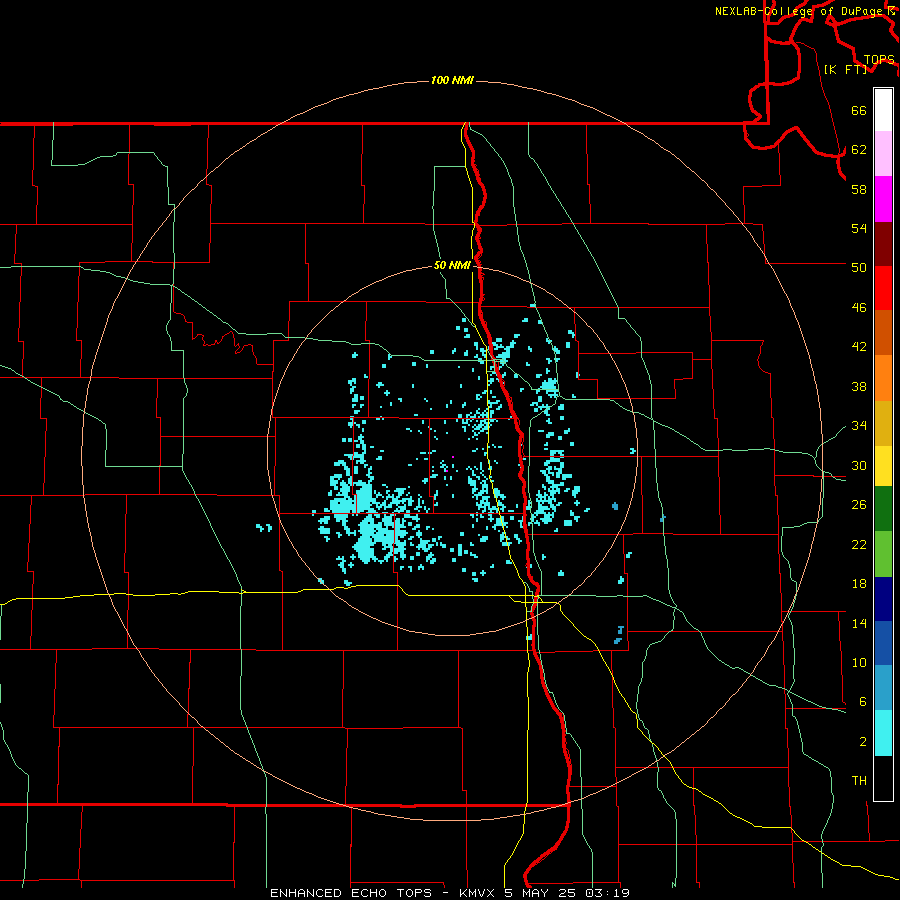Click the cyan legend swatch
The width and height of the screenshot is (900, 900).
883,733
